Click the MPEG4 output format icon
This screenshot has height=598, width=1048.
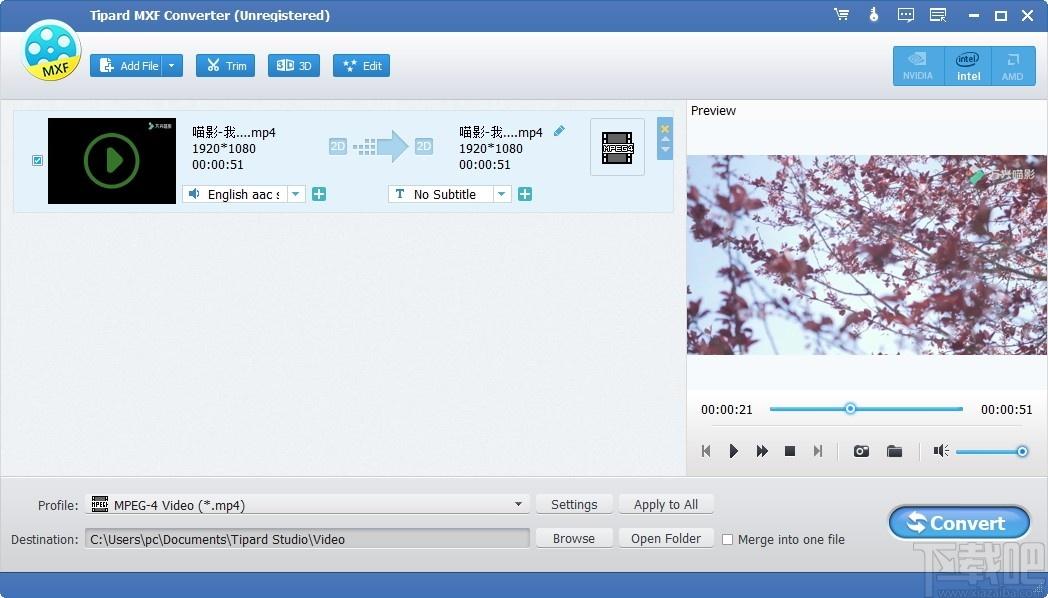coord(618,148)
